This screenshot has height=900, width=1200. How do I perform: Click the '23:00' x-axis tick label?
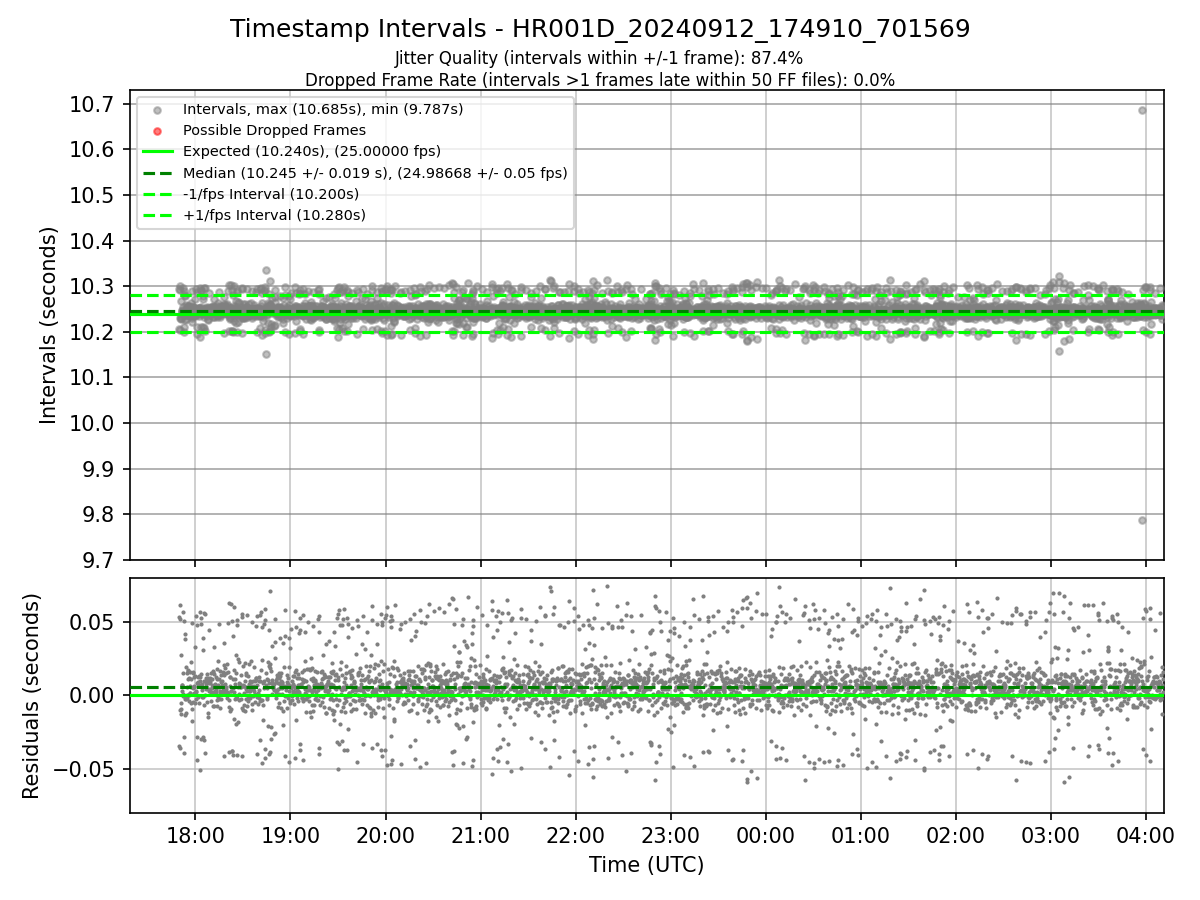point(670,834)
